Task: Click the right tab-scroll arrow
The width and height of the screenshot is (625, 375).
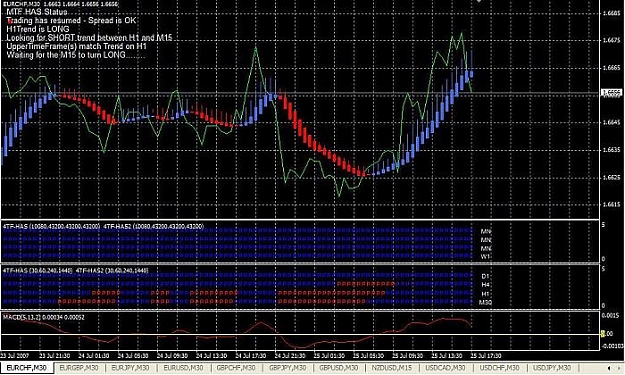Action: click(x=619, y=368)
